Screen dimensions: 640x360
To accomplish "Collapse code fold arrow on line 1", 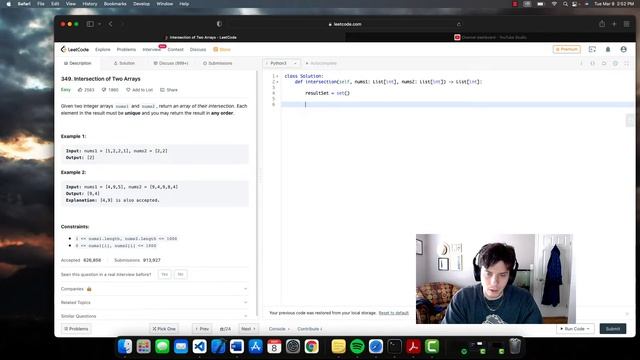I will coord(278,76).
